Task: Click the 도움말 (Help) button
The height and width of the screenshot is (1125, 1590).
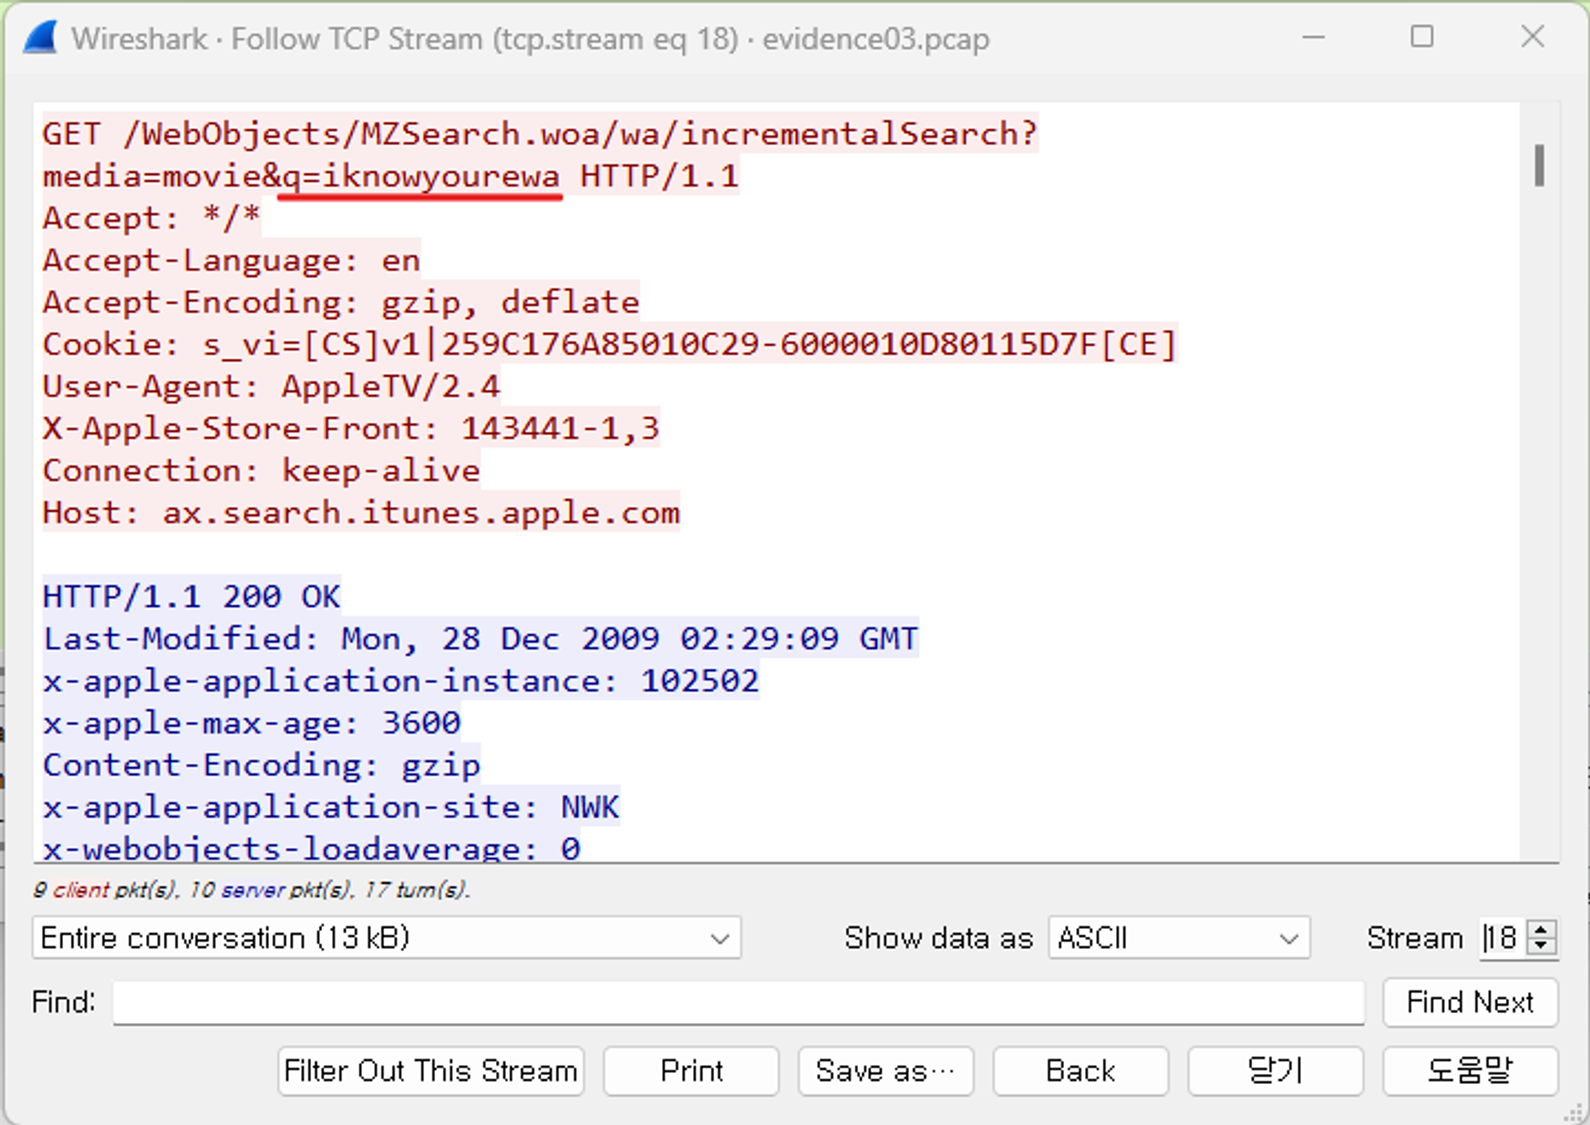Action: coord(1470,1071)
